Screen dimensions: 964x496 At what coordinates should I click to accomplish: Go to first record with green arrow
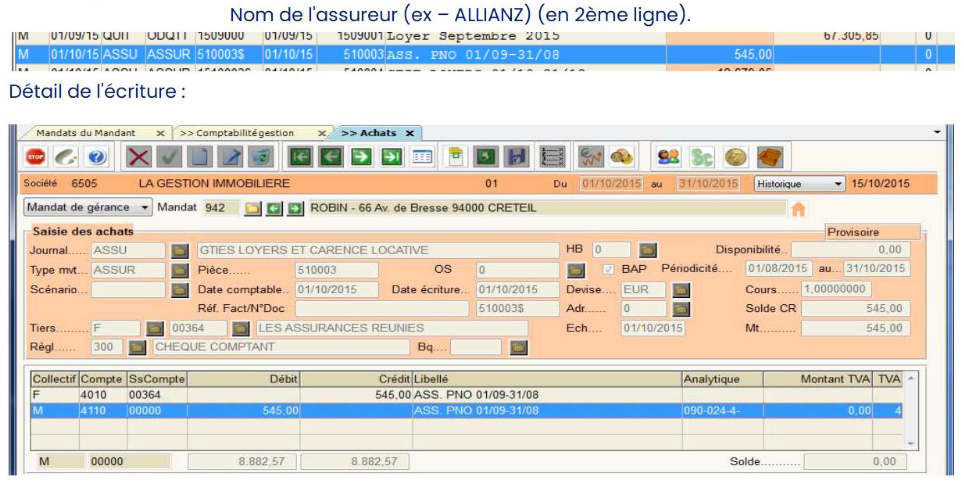(x=300, y=157)
